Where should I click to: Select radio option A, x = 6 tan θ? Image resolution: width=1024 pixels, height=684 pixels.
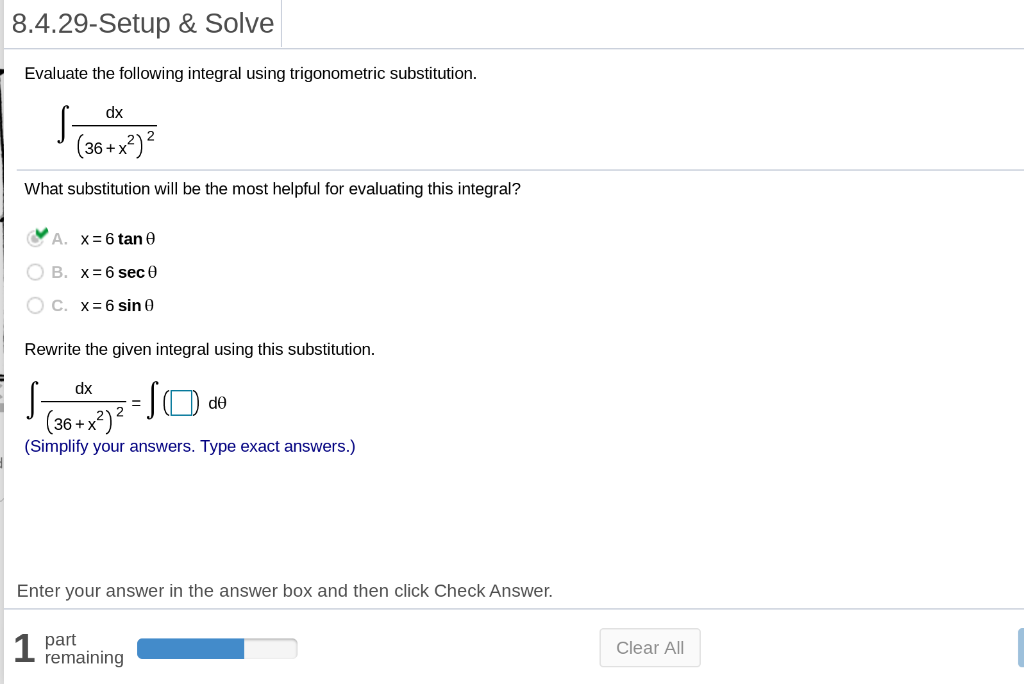point(35,239)
